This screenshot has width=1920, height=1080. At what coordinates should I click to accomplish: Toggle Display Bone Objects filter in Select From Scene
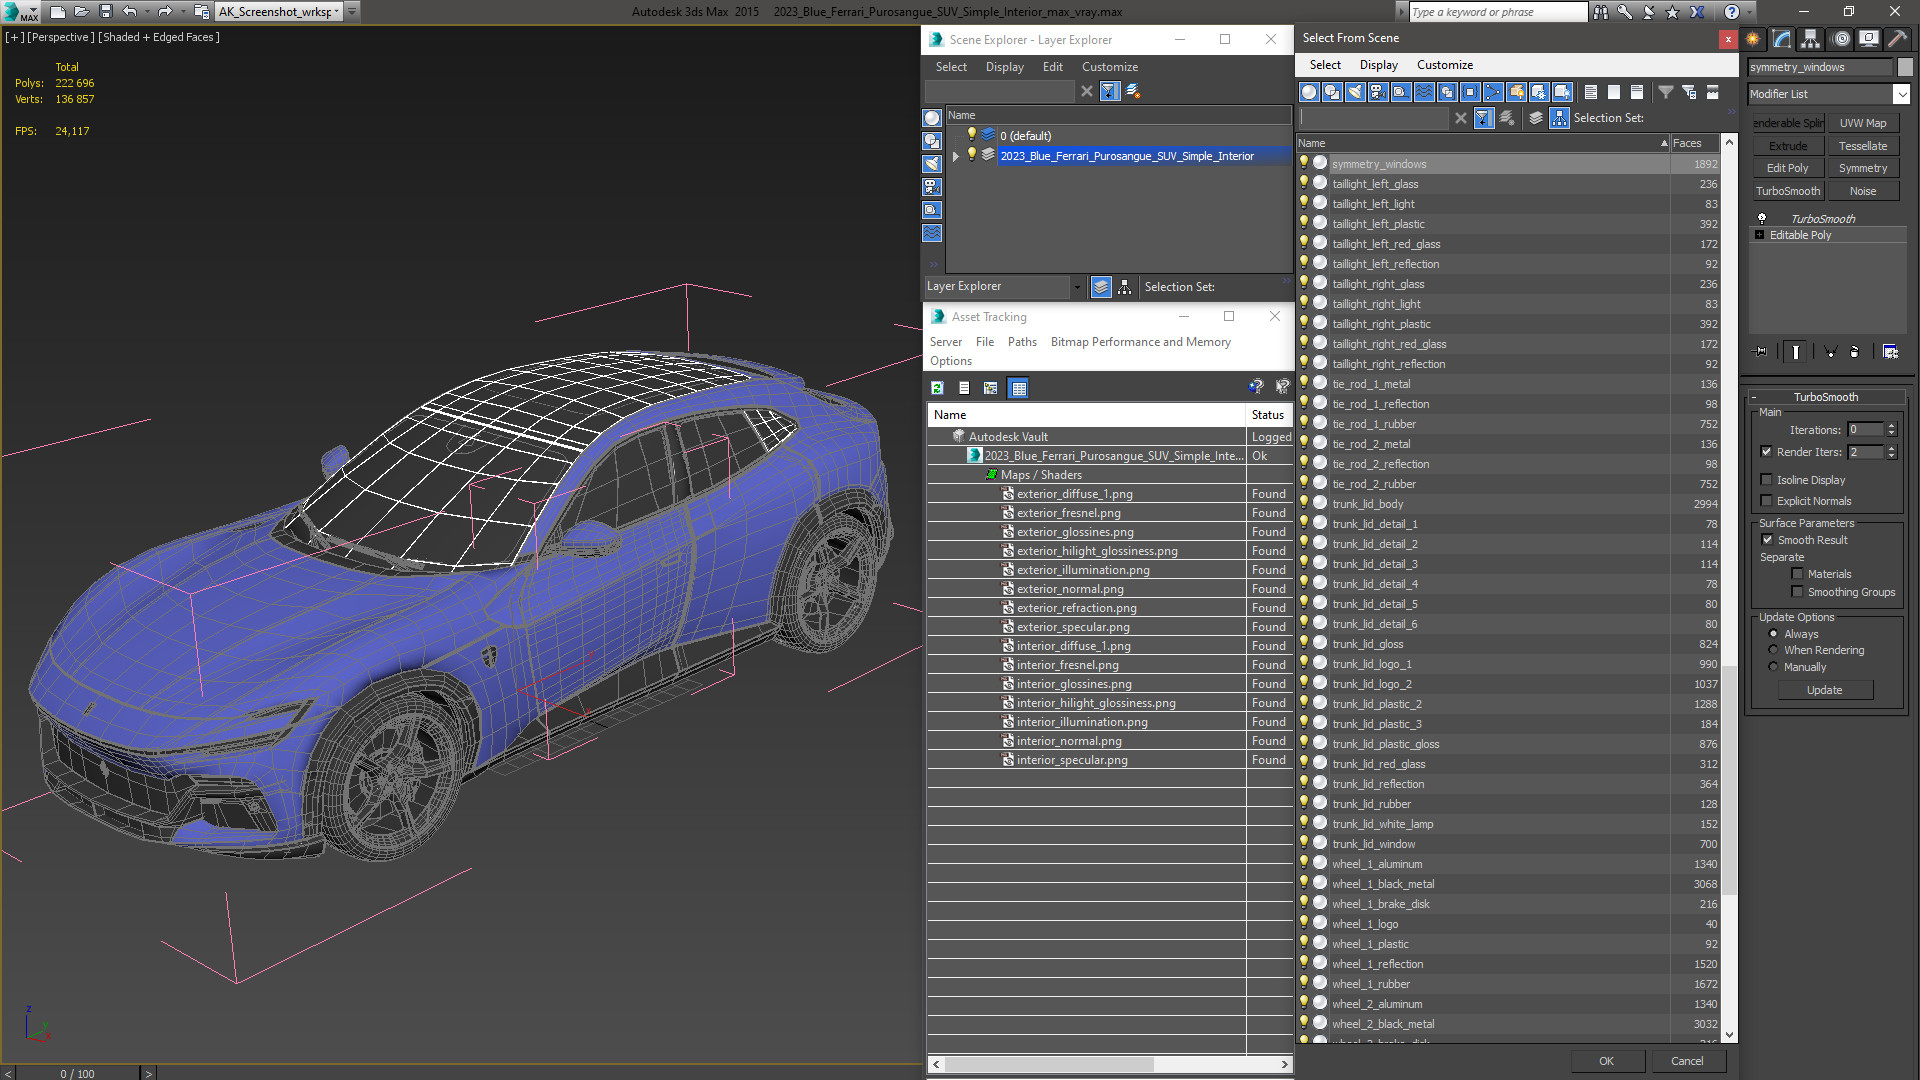point(1493,92)
